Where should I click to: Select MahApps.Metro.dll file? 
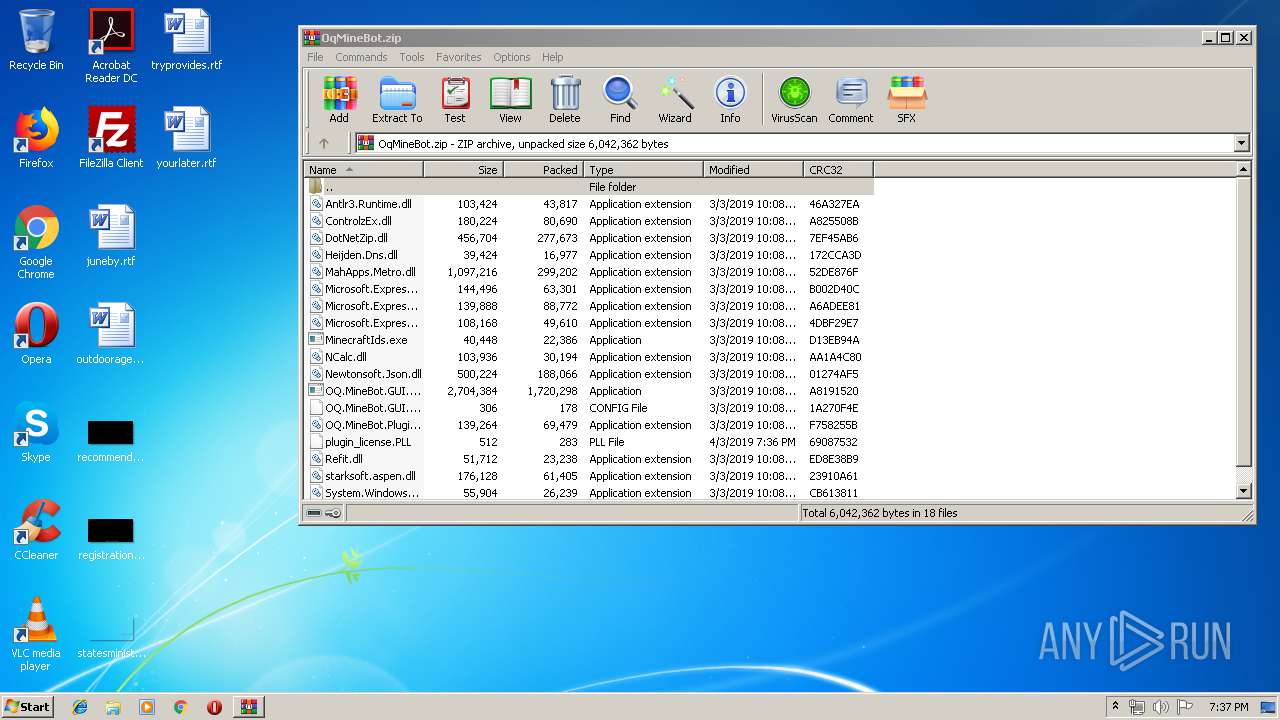click(x=589, y=272)
